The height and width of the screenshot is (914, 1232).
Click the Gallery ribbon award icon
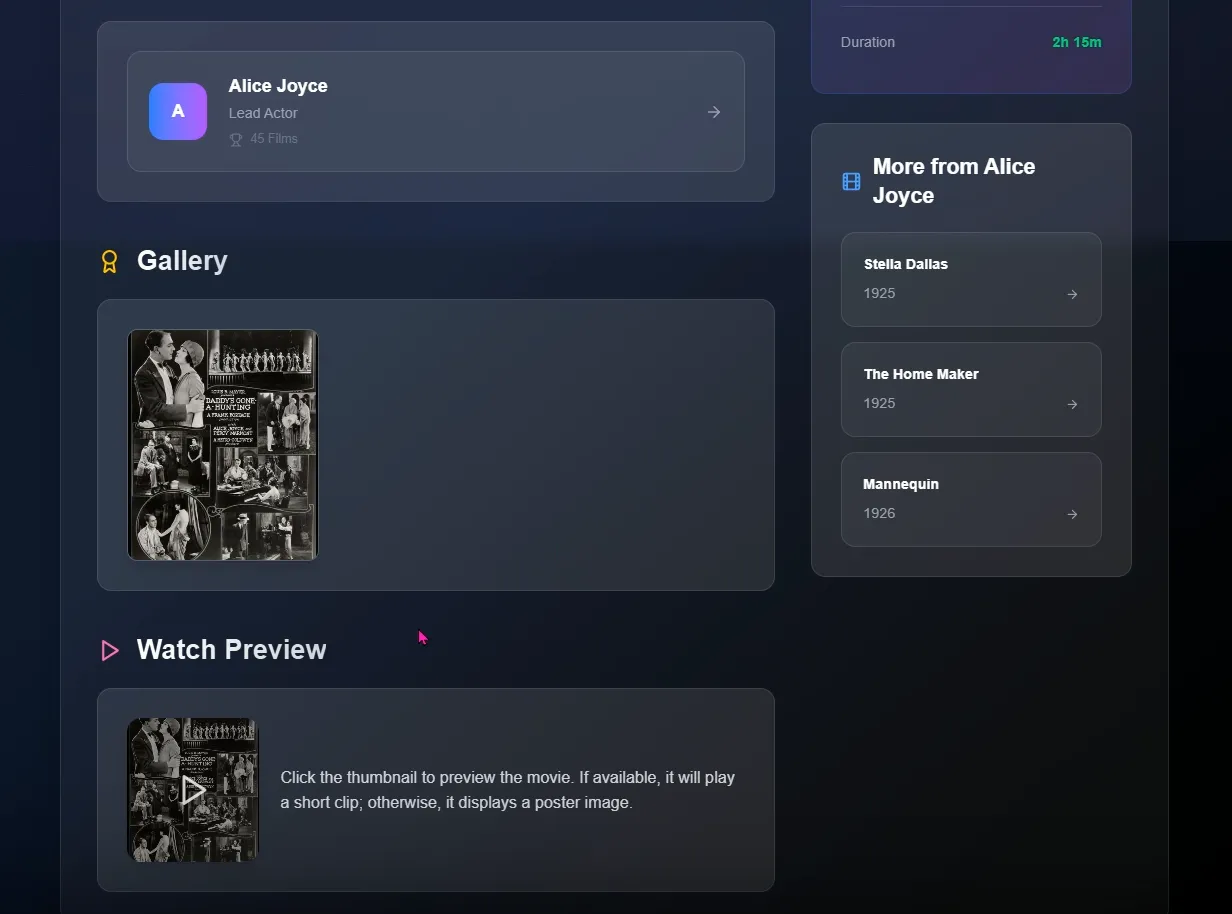[110, 261]
